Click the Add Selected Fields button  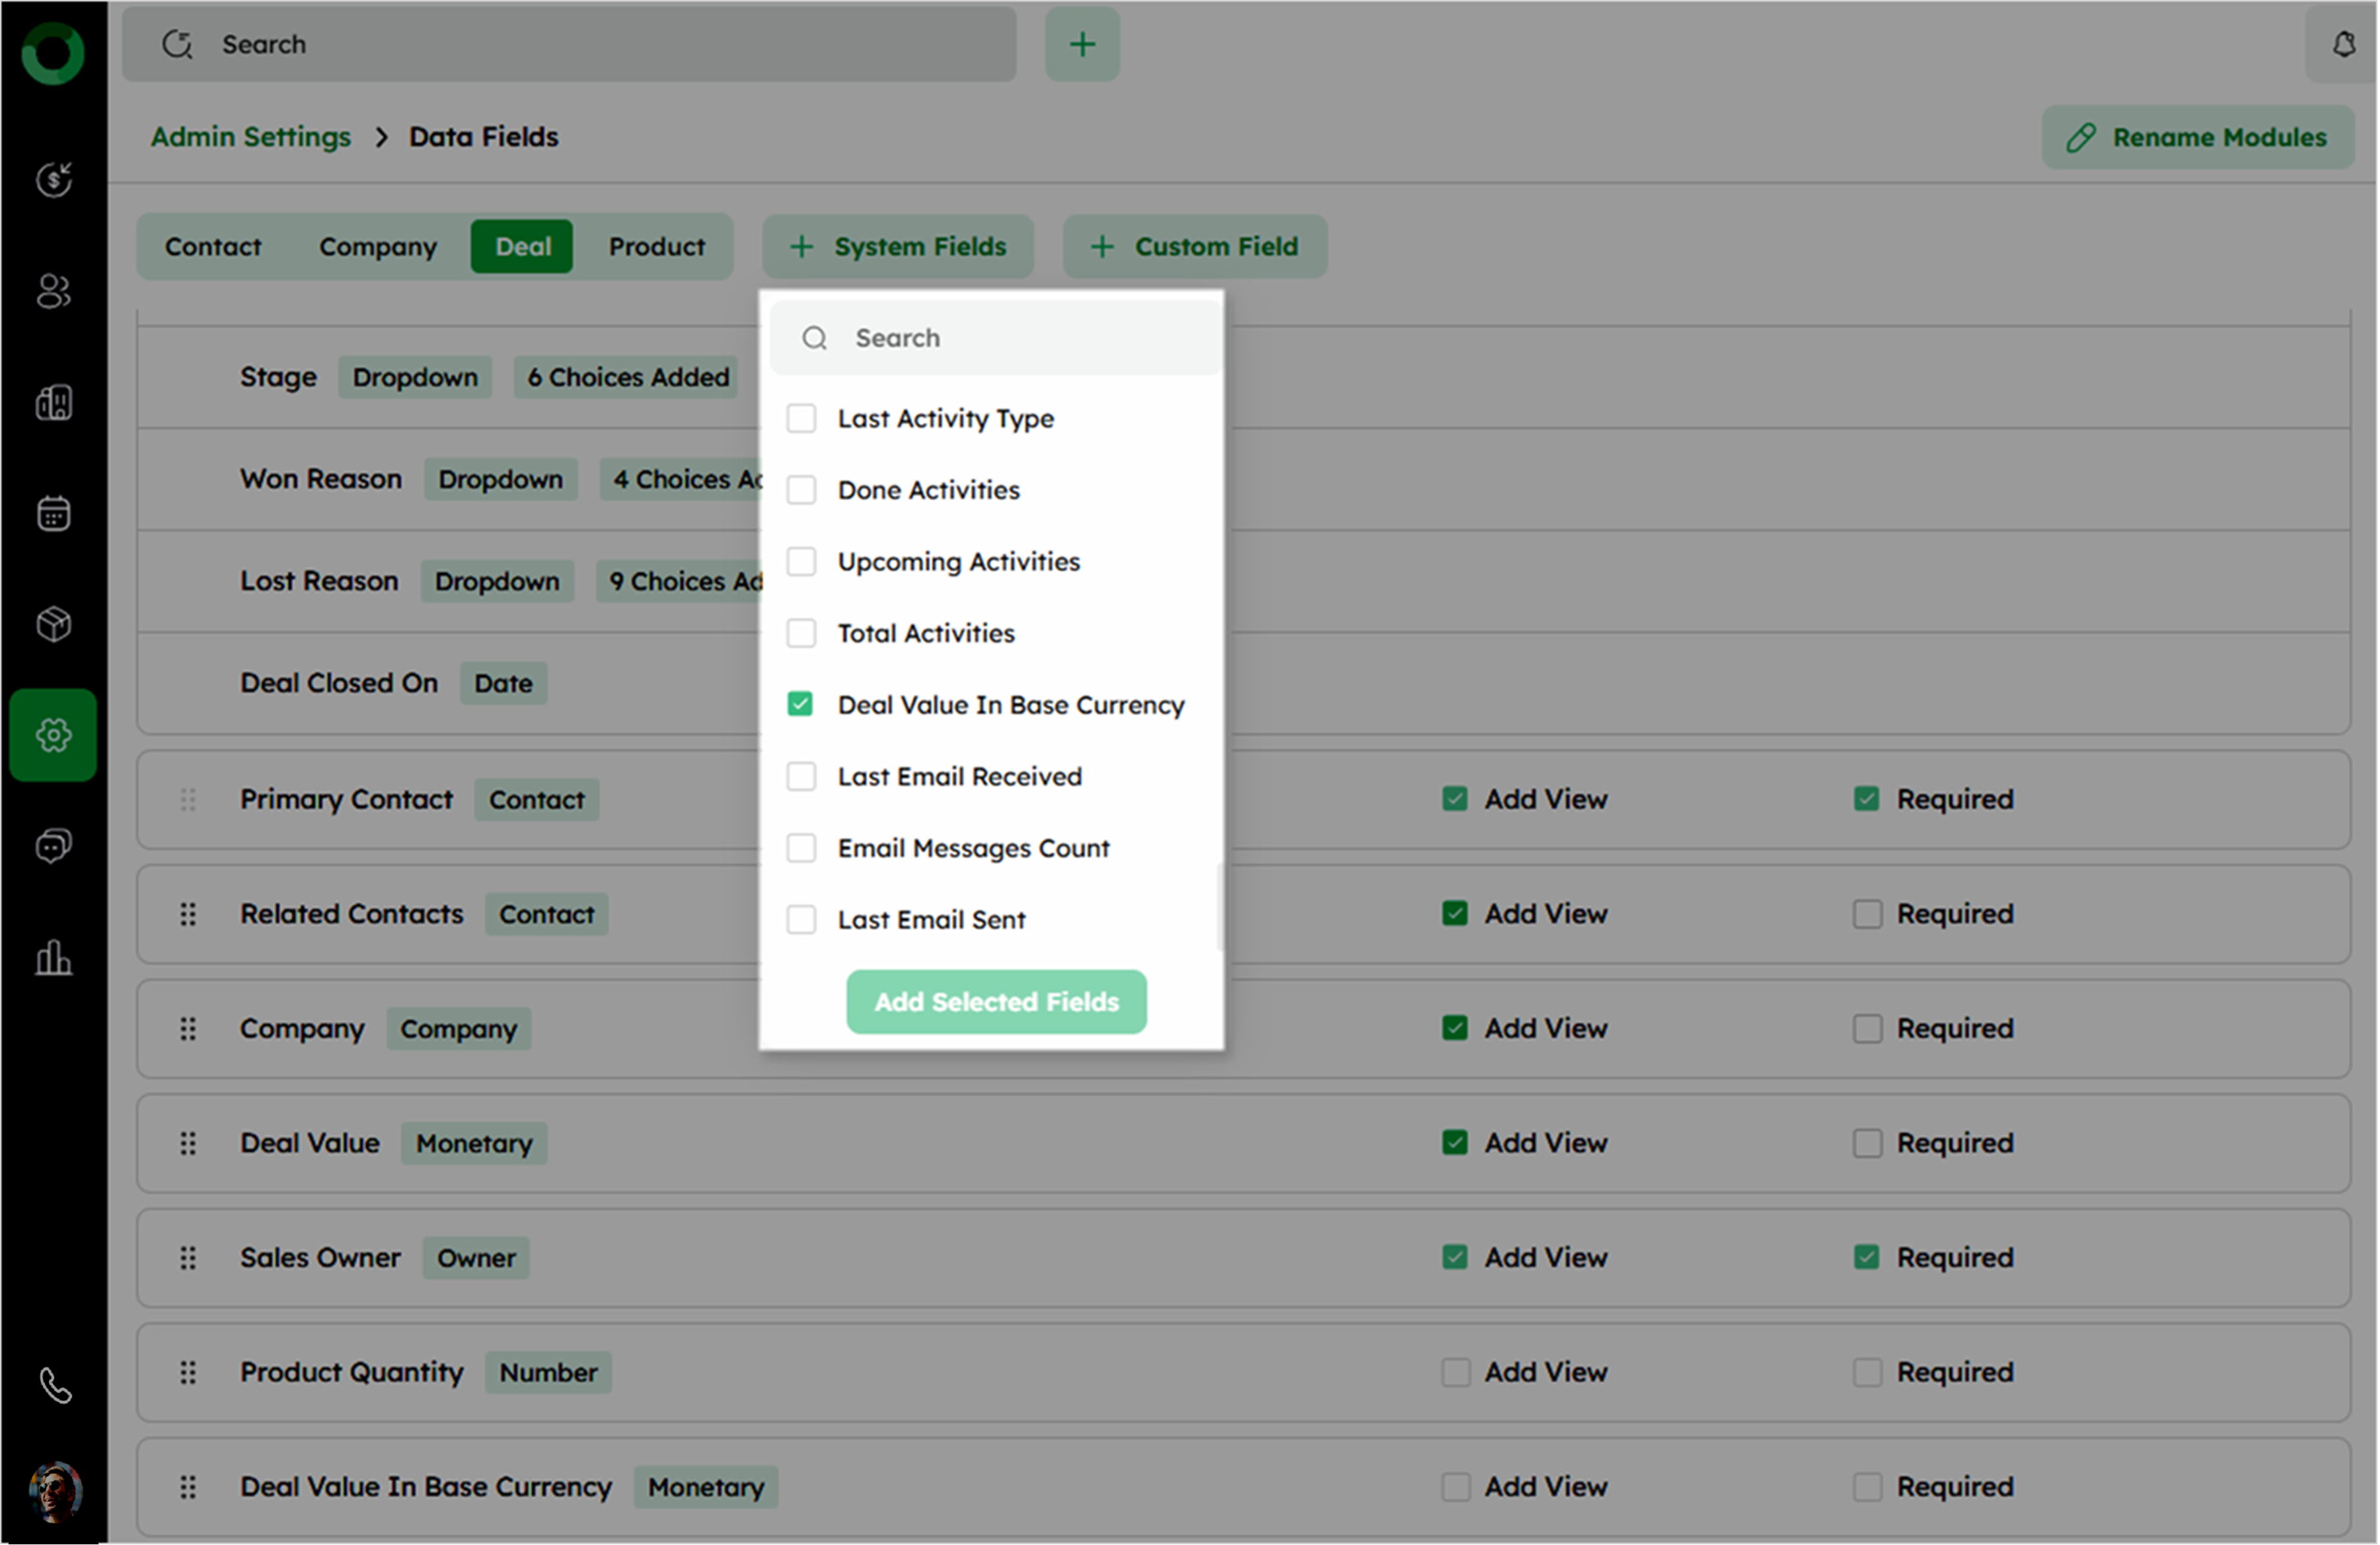[x=996, y=1002]
